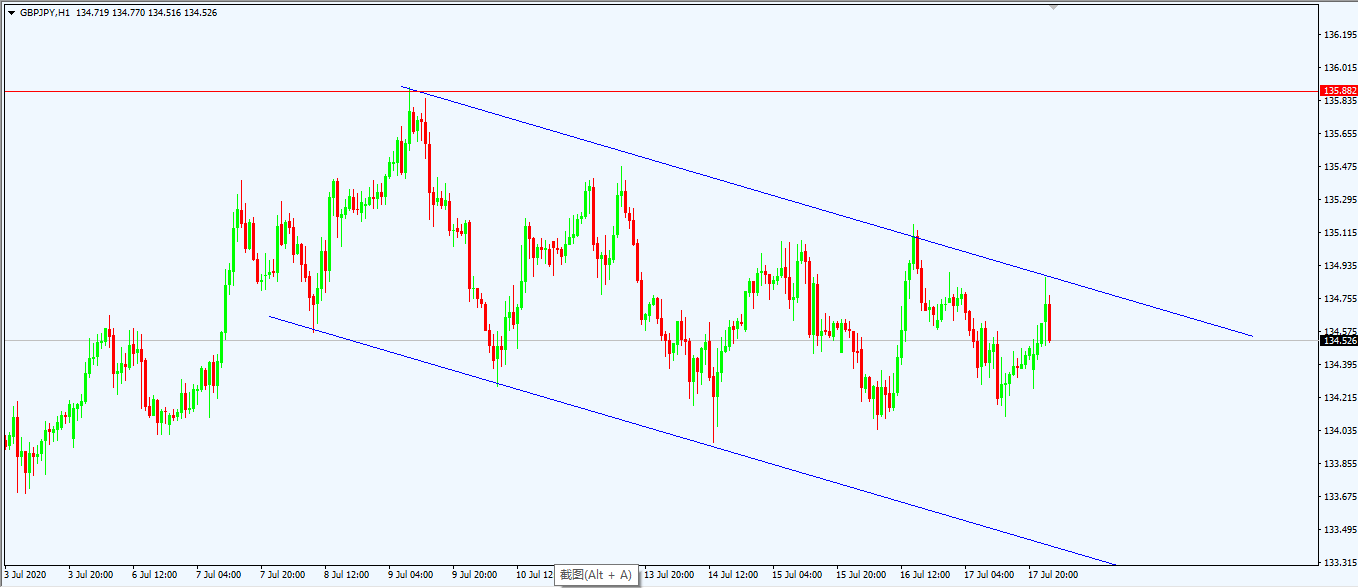Click the small triangle before GBPJPY,H1

click(11, 13)
